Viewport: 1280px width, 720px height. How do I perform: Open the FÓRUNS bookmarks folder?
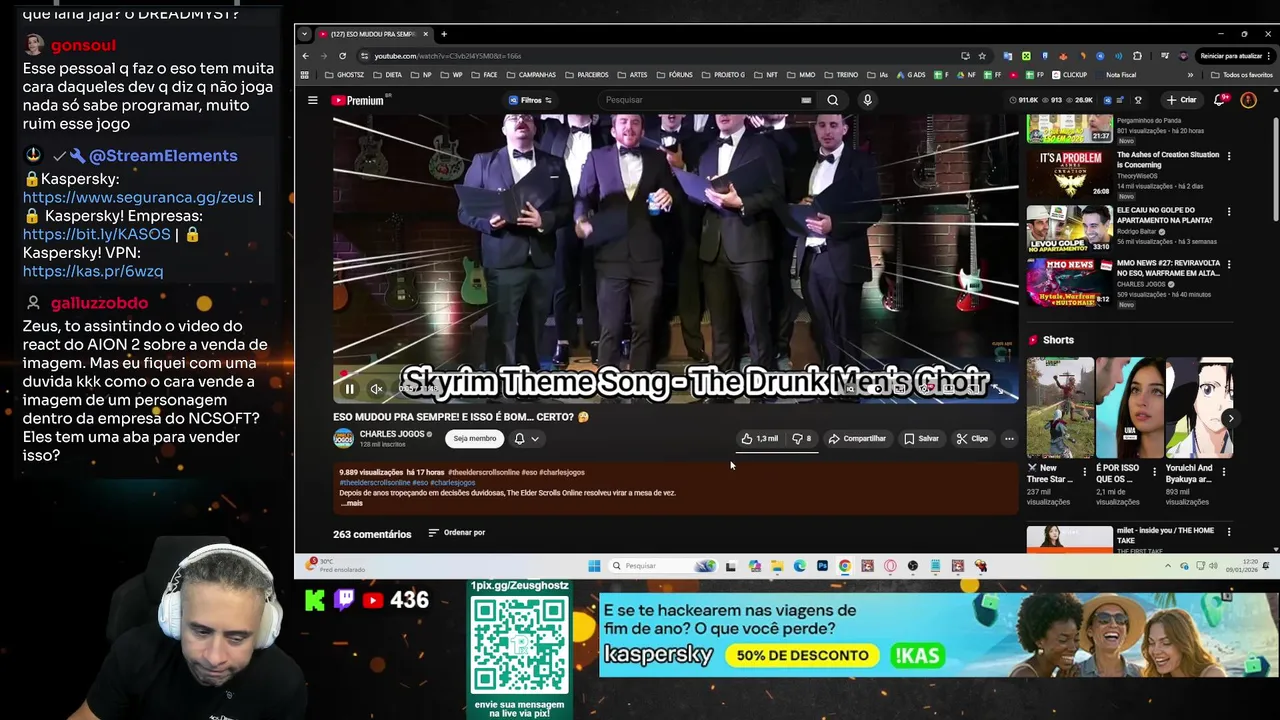[673, 75]
